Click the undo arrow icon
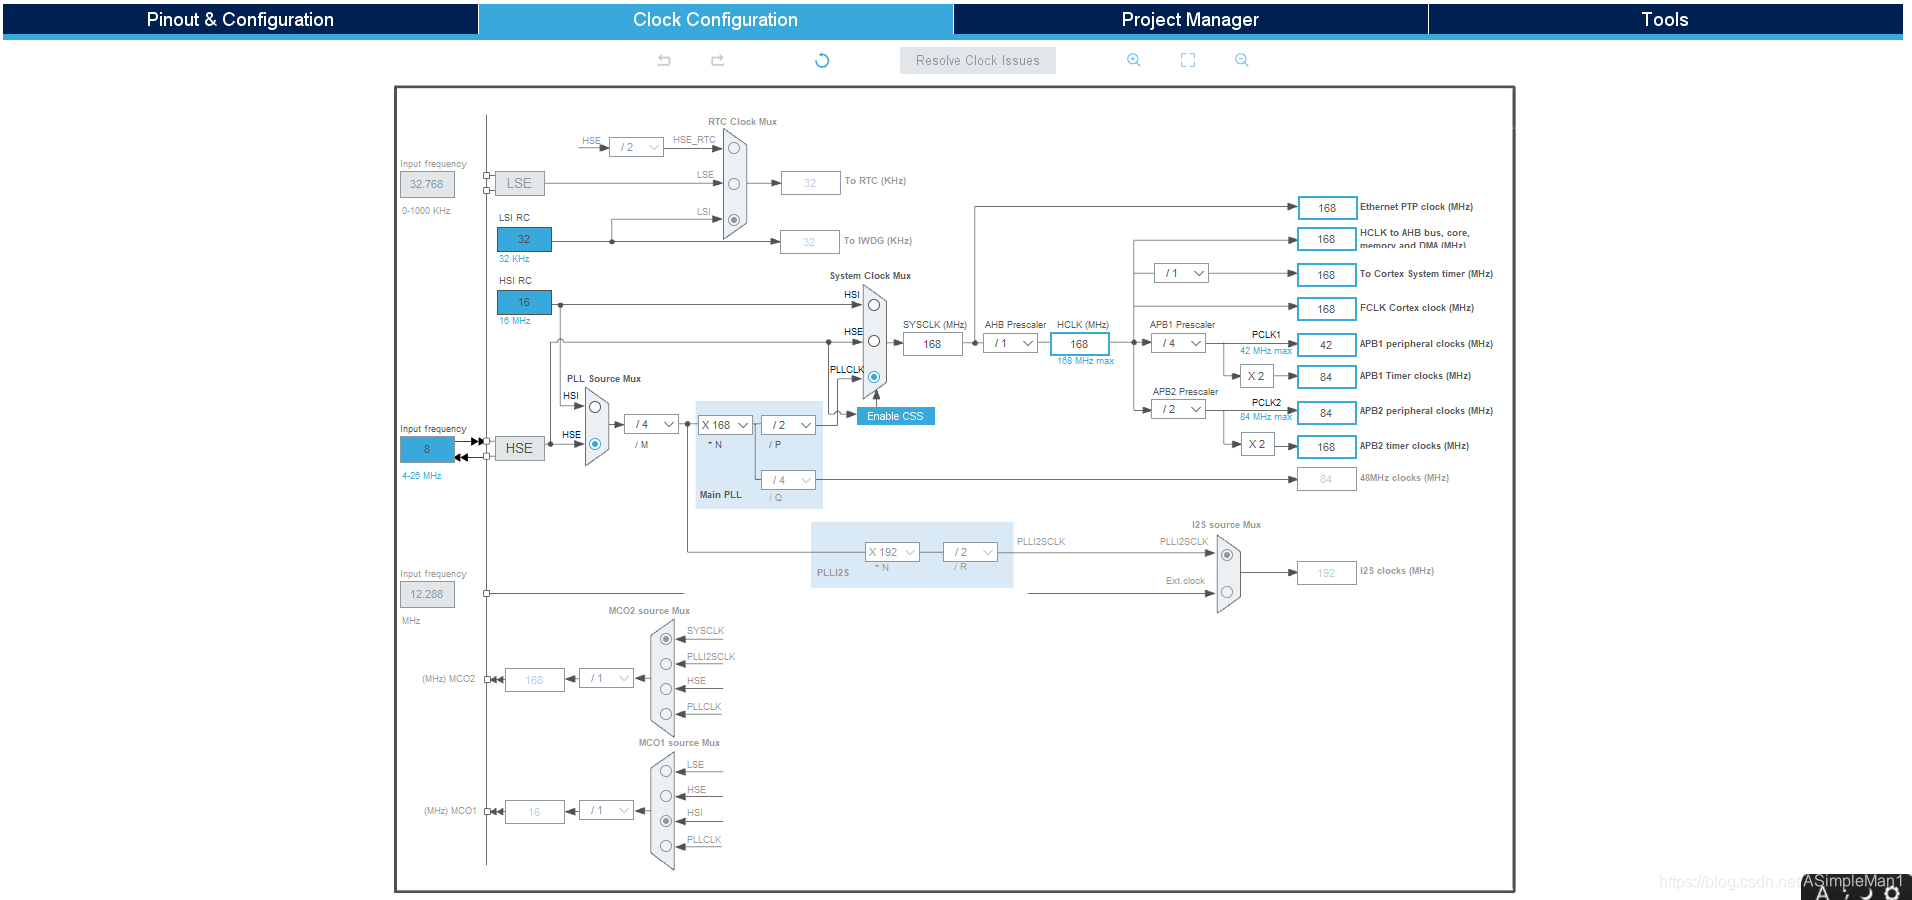The height and width of the screenshot is (900, 1912). pos(664,60)
